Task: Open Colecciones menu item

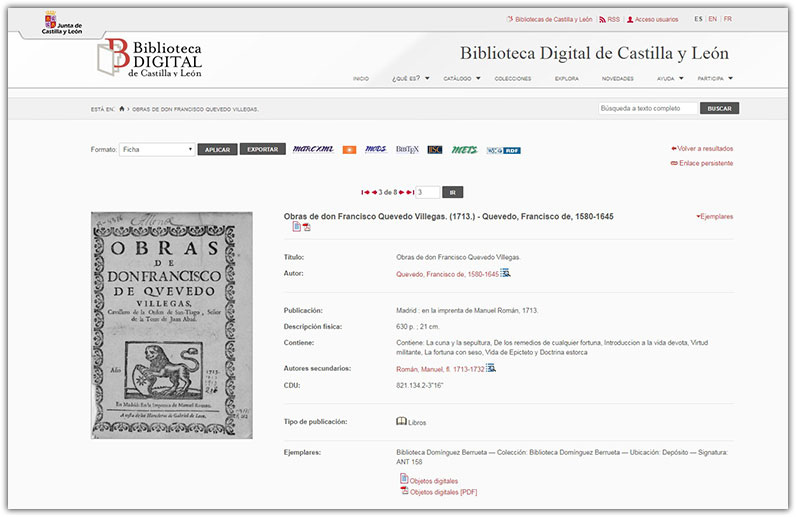Action: (513, 79)
